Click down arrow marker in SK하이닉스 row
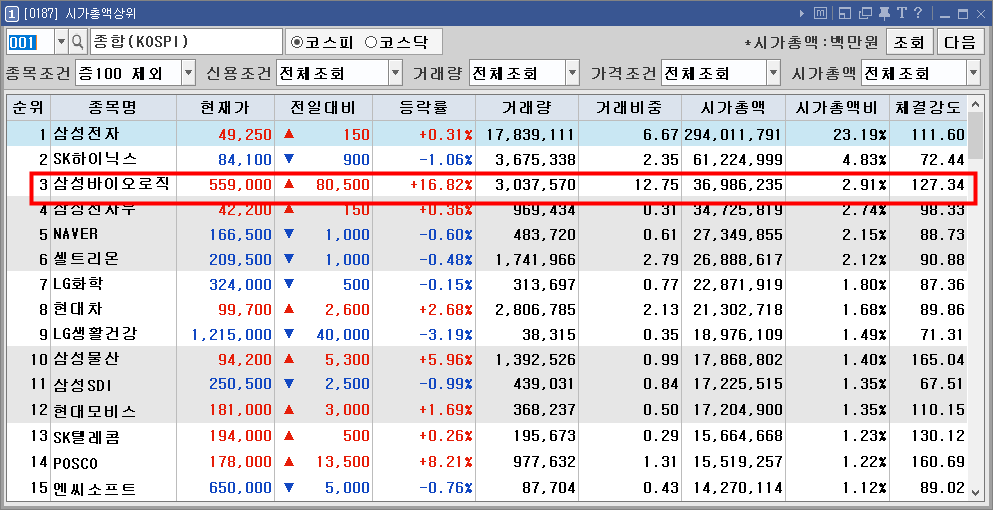 click(289, 159)
